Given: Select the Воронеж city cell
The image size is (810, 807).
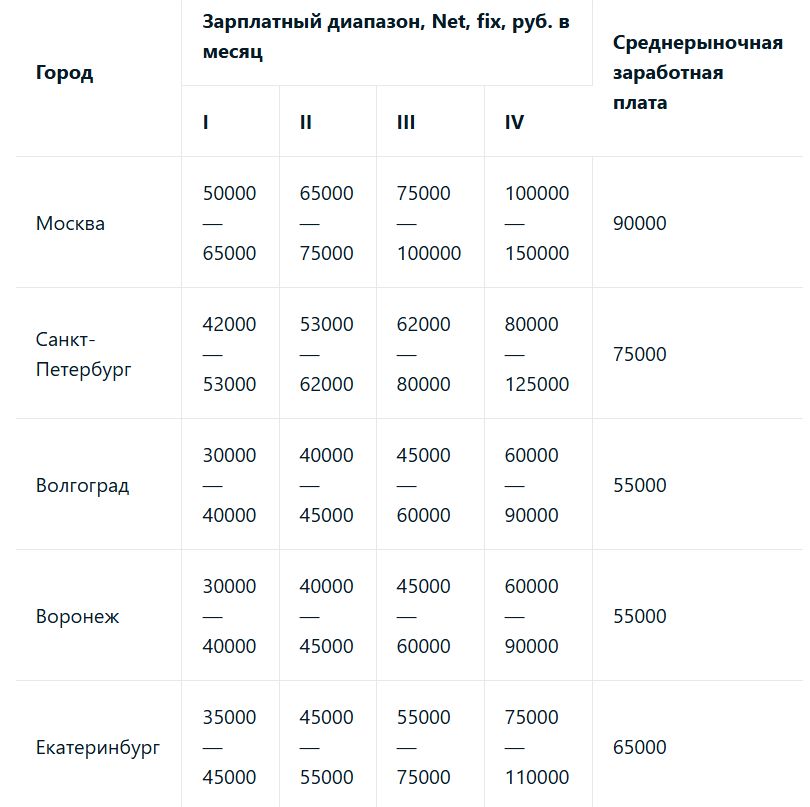Looking at the screenshot, I should (77, 616).
